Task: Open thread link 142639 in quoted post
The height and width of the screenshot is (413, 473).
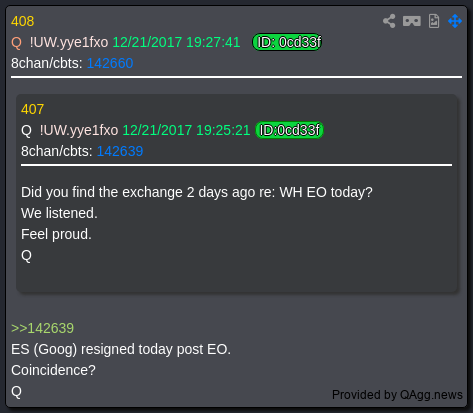Action: 120,151
